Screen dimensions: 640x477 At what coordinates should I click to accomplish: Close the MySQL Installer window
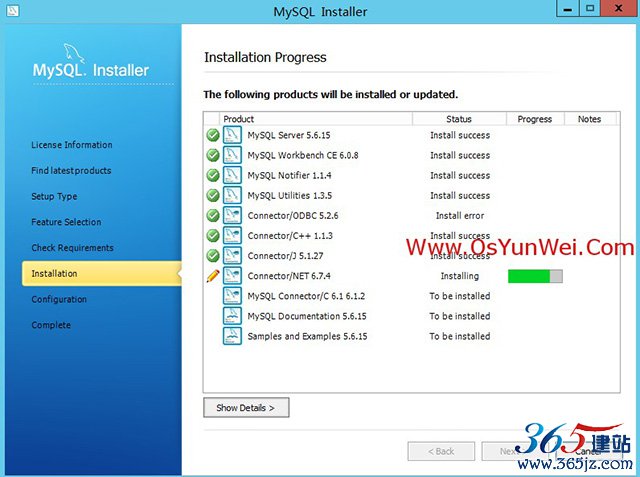(618, 8)
